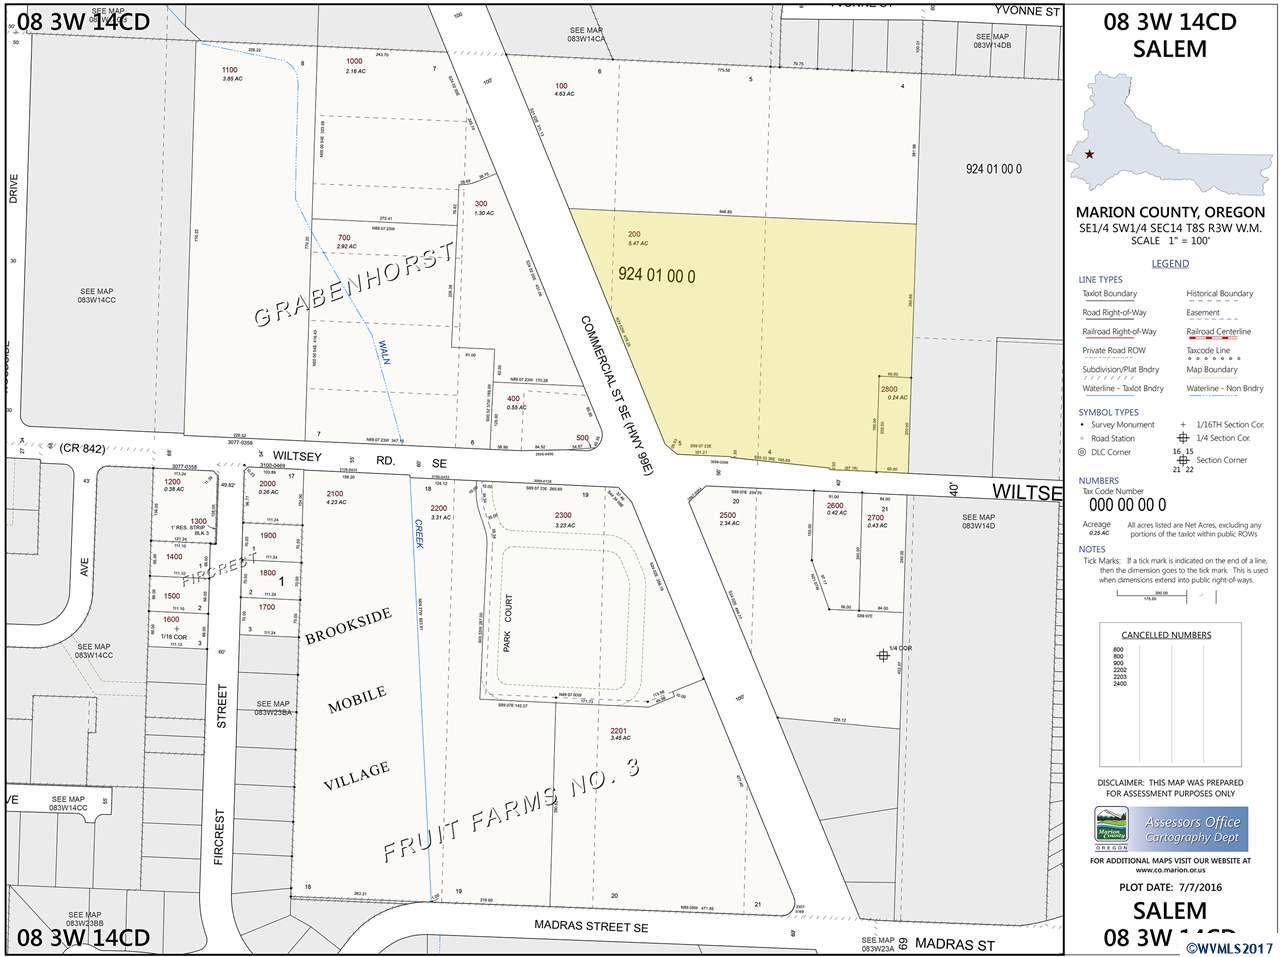The image size is (1280, 957).
Task: Click the Madras Street SE road label
Action: (x=600, y=928)
